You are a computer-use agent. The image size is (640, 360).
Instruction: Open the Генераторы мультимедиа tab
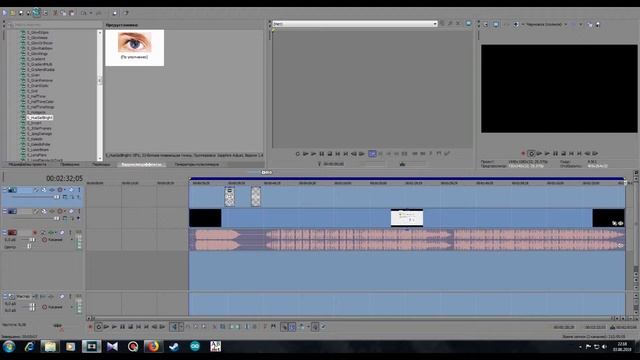coord(197,164)
